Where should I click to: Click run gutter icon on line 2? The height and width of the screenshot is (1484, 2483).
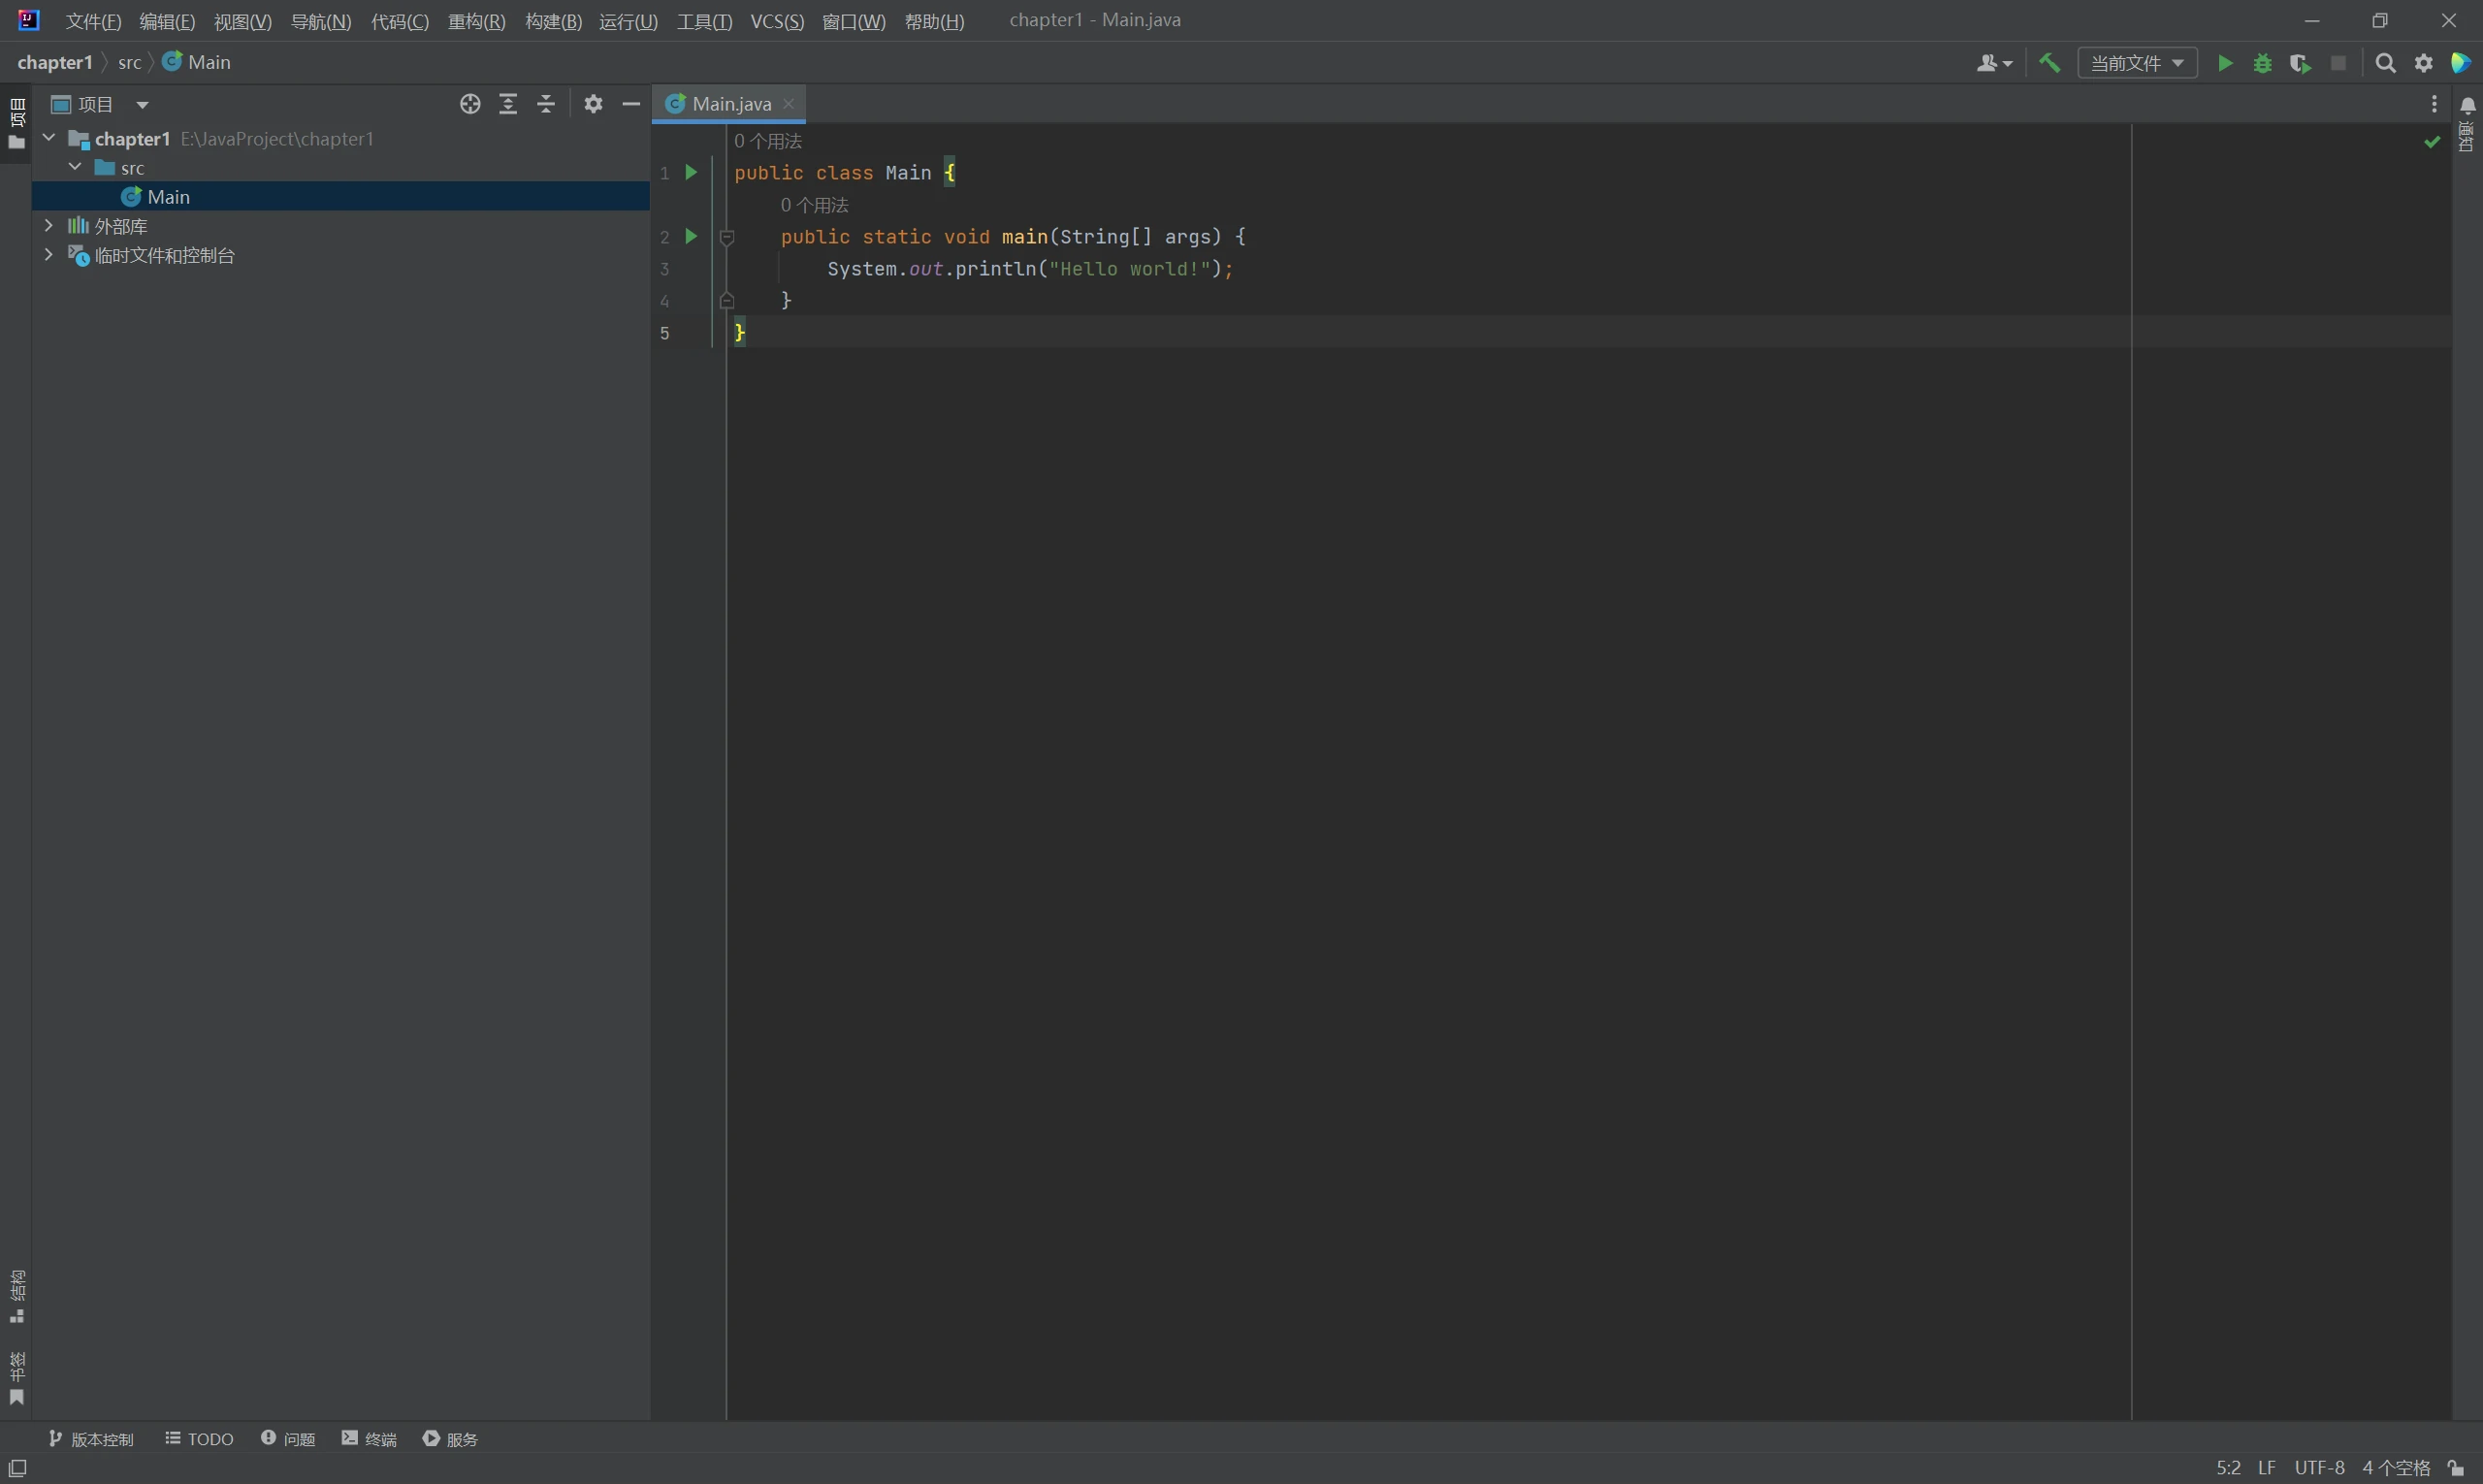tap(690, 236)
